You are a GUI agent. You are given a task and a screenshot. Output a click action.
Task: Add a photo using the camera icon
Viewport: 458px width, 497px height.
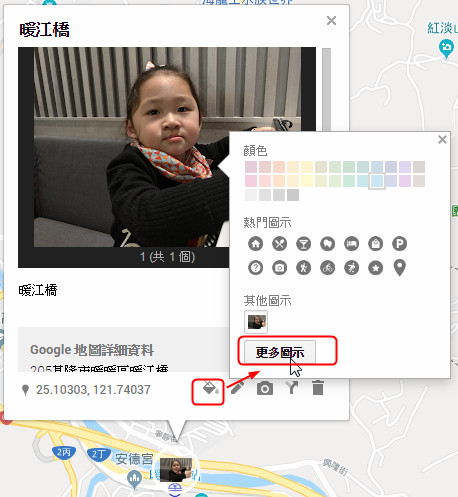pos(265,388)
